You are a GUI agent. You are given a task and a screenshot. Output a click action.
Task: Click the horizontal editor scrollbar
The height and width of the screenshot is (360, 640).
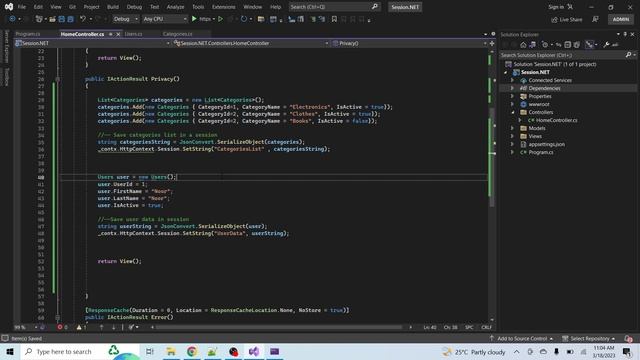[x=278, y=327]
